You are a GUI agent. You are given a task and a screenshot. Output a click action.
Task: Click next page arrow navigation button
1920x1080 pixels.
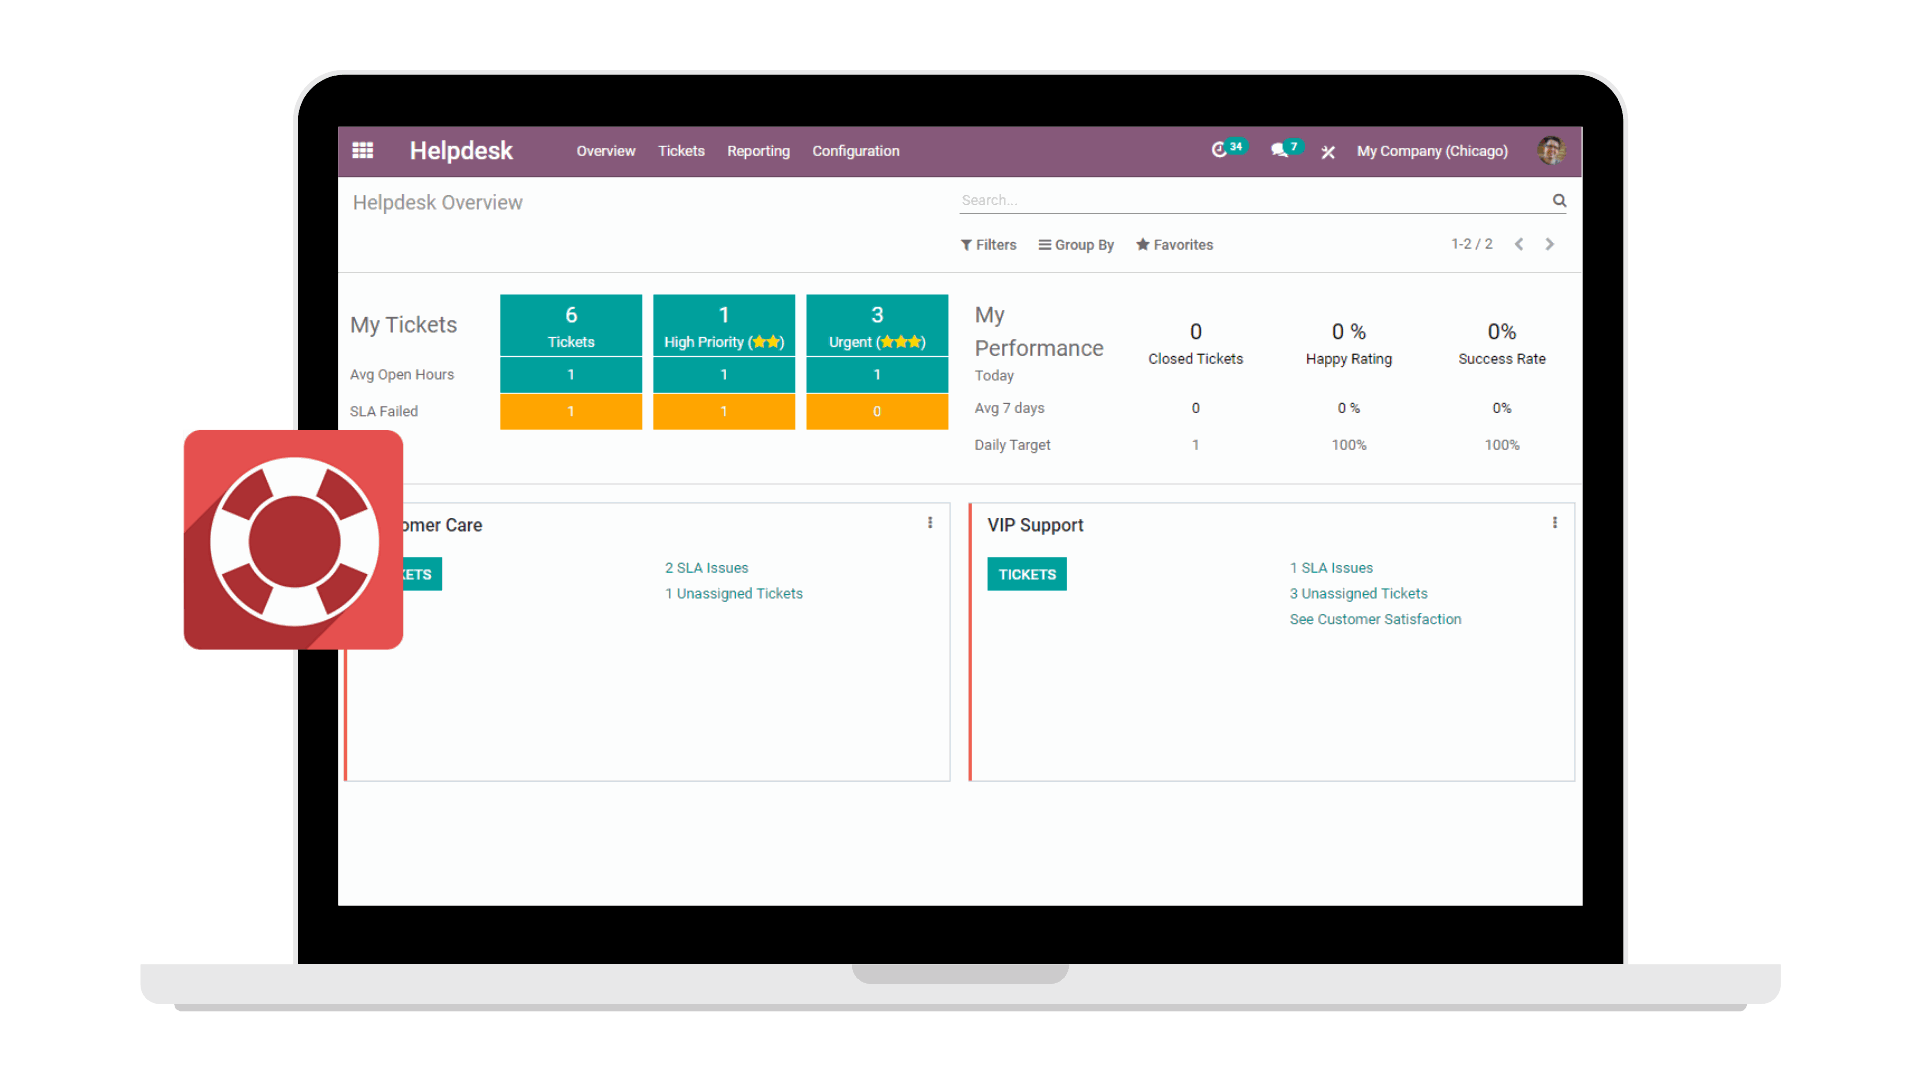(x=1553, y=244)
